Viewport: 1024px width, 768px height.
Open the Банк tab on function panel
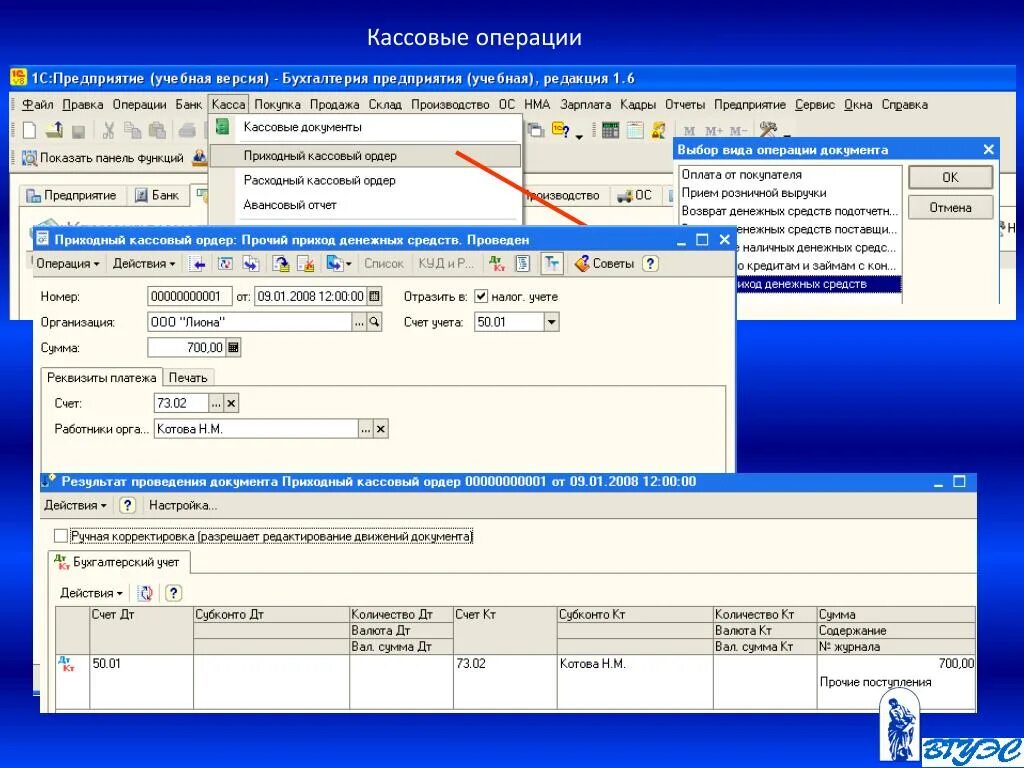157,195
